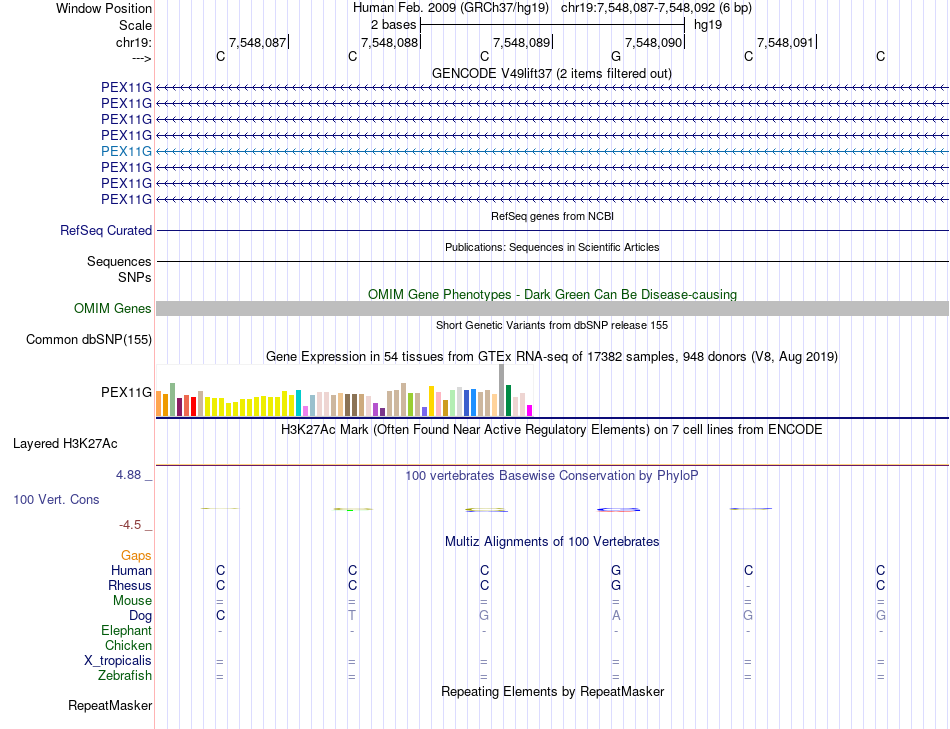Open the GTEx Gene Expression track title
The height and width of the screenshot is (729, 950).
click(x=552, y=356)
